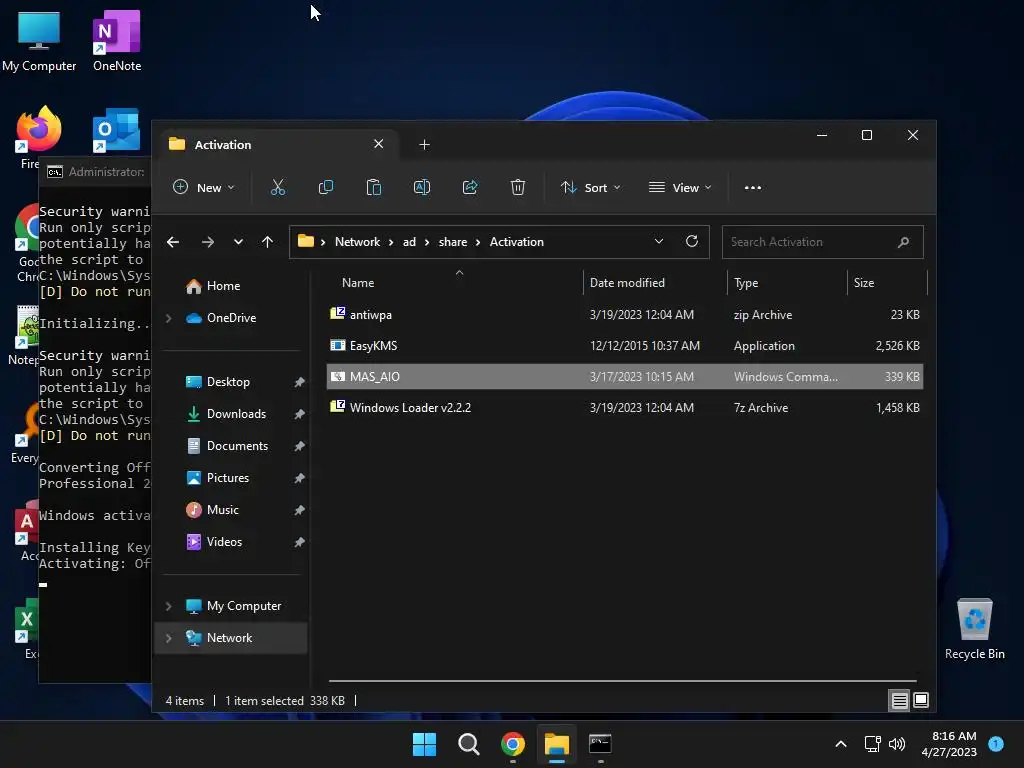The height and width of the screenshot is (768, 1024).
Task: Click Network in the address breadcrumb
Action: coord(357,242)
